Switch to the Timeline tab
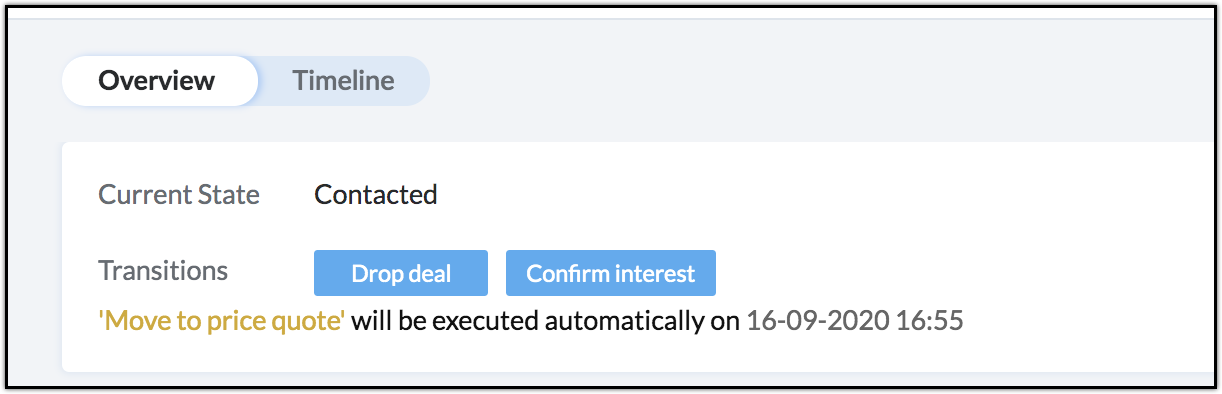This screenshot has height=394, width=1222. pyautogui.click(x=343, y=81)
